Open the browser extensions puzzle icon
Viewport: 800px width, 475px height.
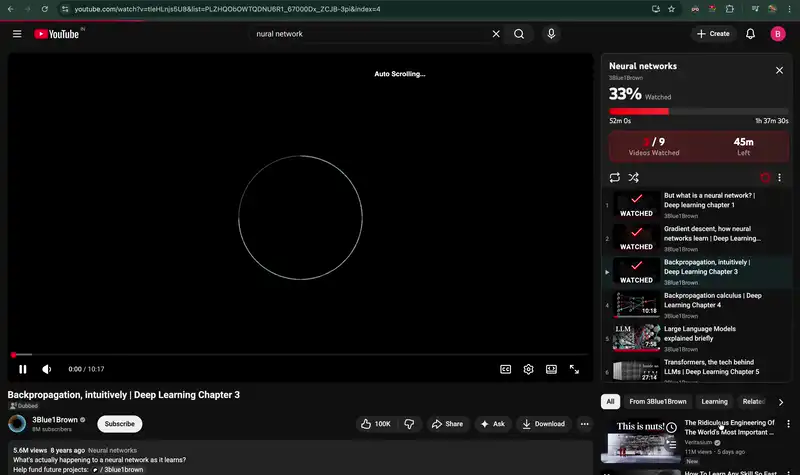point(730,9)
